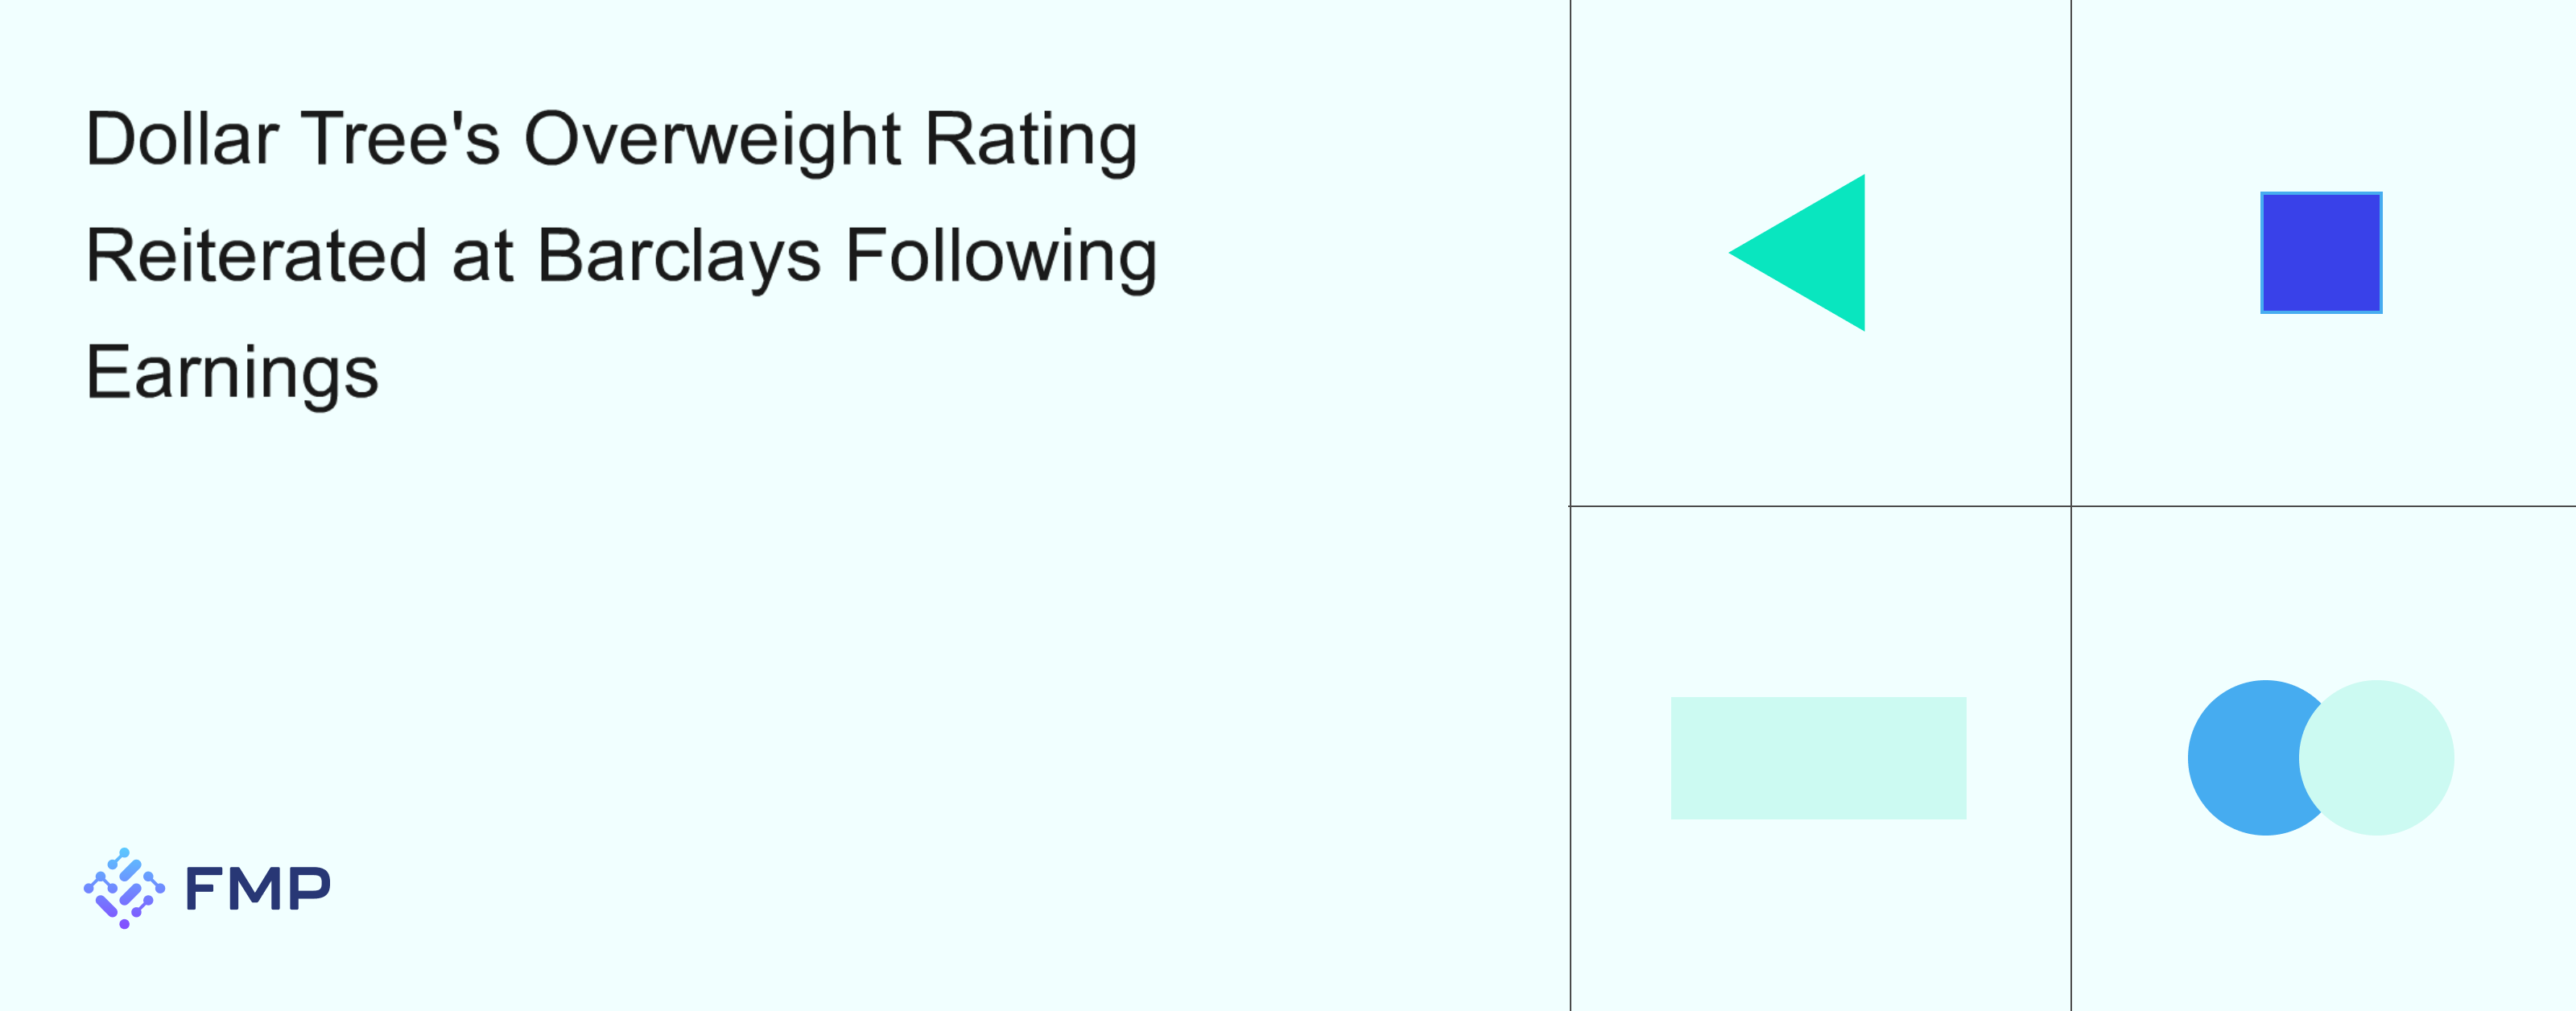Click the letter "M" in FMP wordmark
The width and height of the screenshot is (2576, 1011).
pyautogui.click(x=256, y=889)
